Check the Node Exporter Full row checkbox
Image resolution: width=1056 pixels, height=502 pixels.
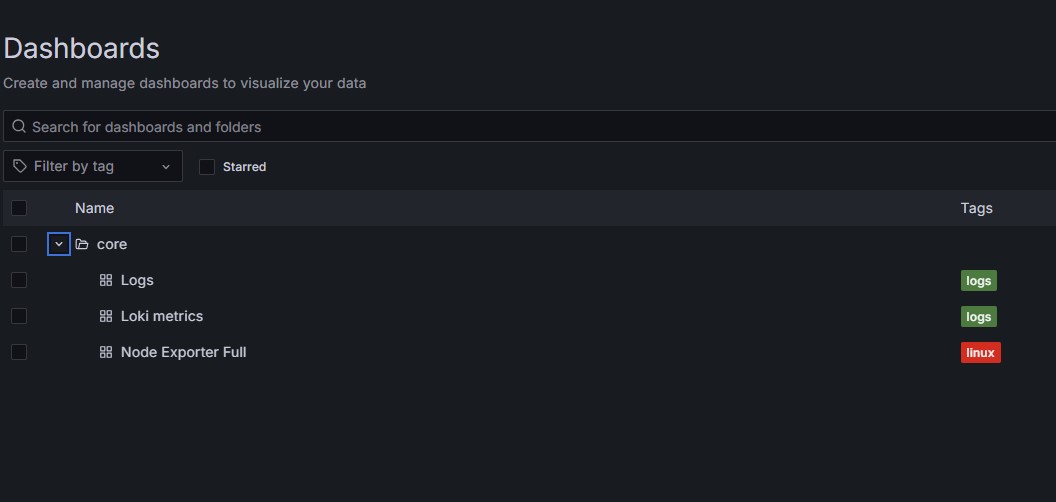pos(19,352)
